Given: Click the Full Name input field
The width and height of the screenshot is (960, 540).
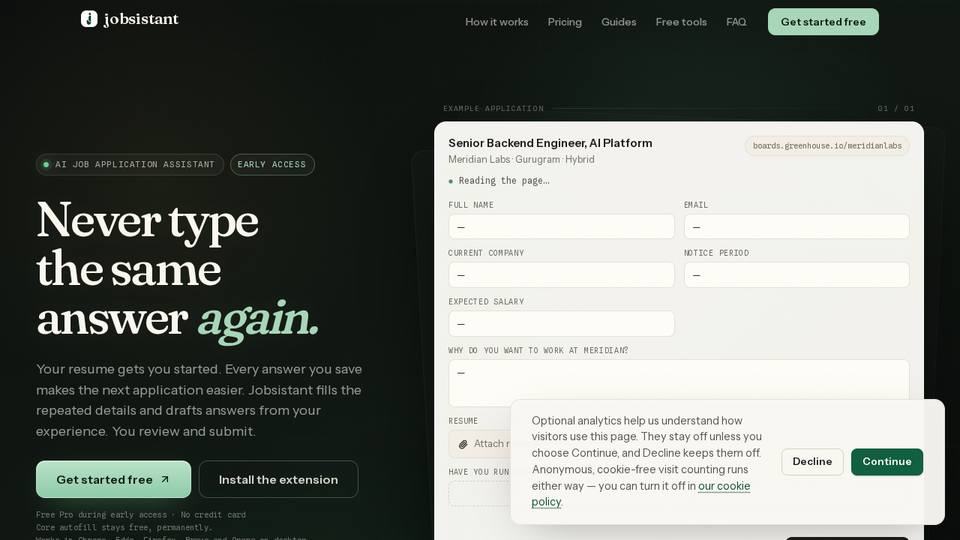Looking at the screenshot, I should [x=561, y=227].
